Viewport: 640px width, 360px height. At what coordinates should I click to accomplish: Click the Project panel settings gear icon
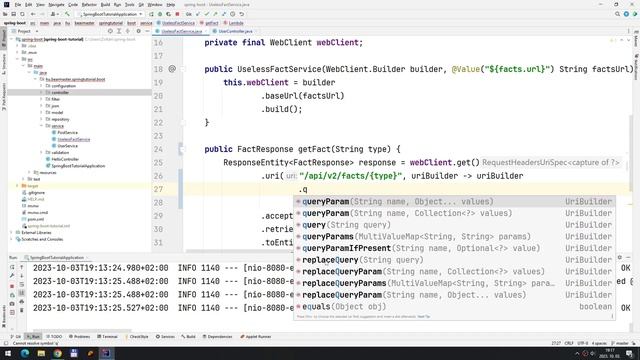click(138, 31)
